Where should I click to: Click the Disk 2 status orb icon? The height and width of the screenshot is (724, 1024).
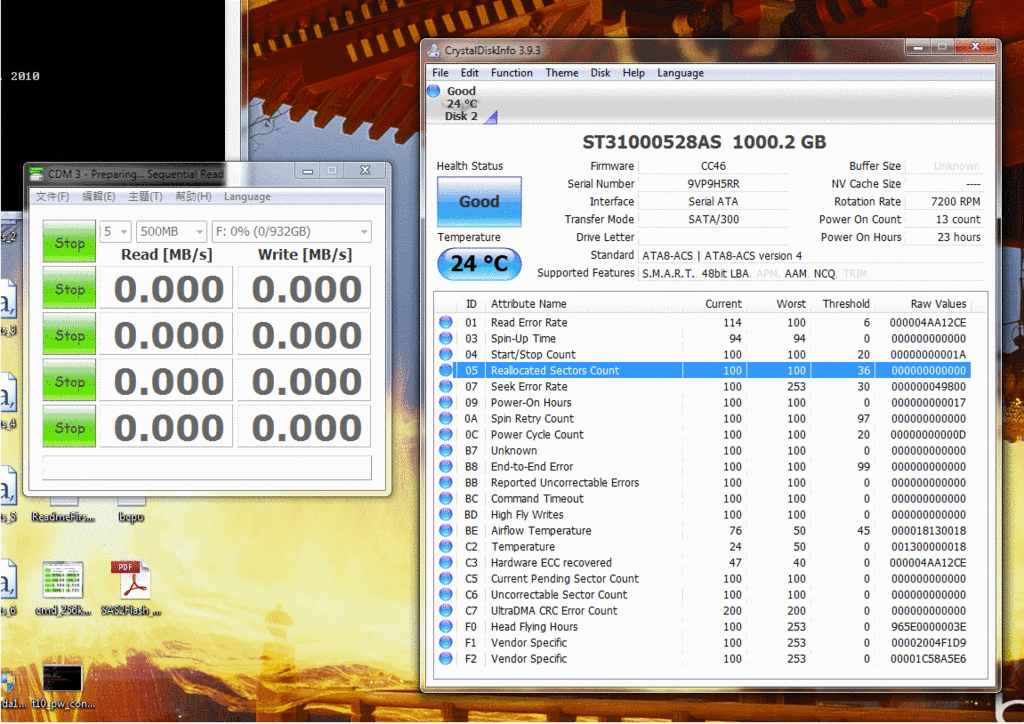[x=433, y=91]
